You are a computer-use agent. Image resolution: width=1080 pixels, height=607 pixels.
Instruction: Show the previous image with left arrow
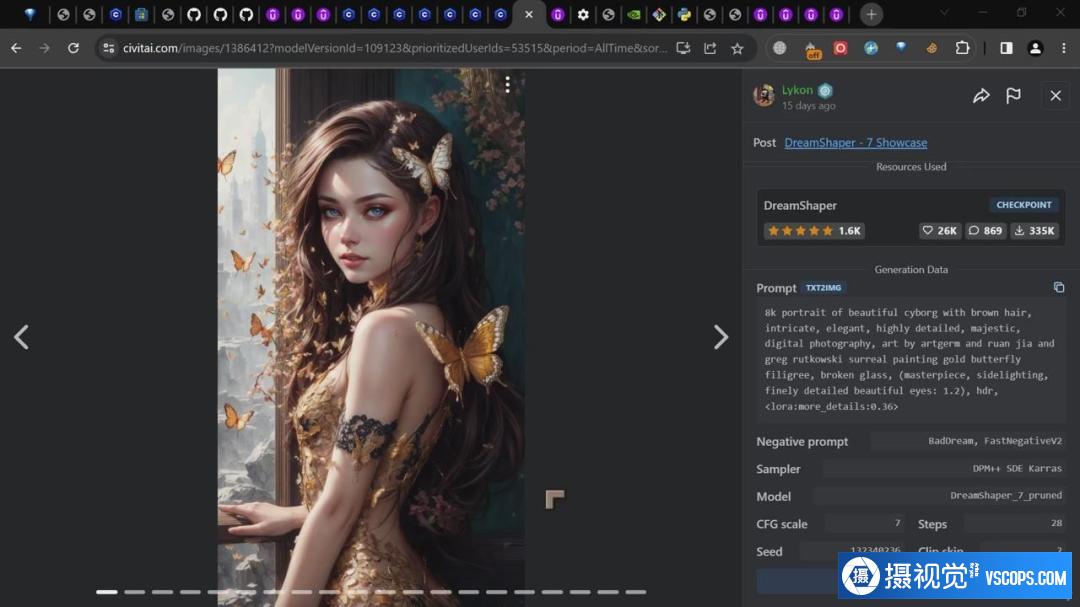(x=22, y=337)
